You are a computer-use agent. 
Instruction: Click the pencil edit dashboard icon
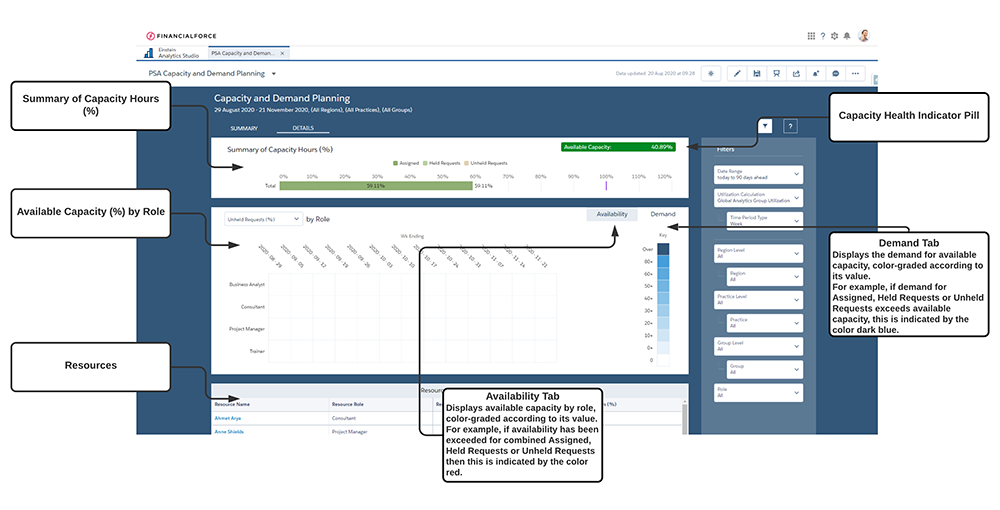[x=737, y=73]
